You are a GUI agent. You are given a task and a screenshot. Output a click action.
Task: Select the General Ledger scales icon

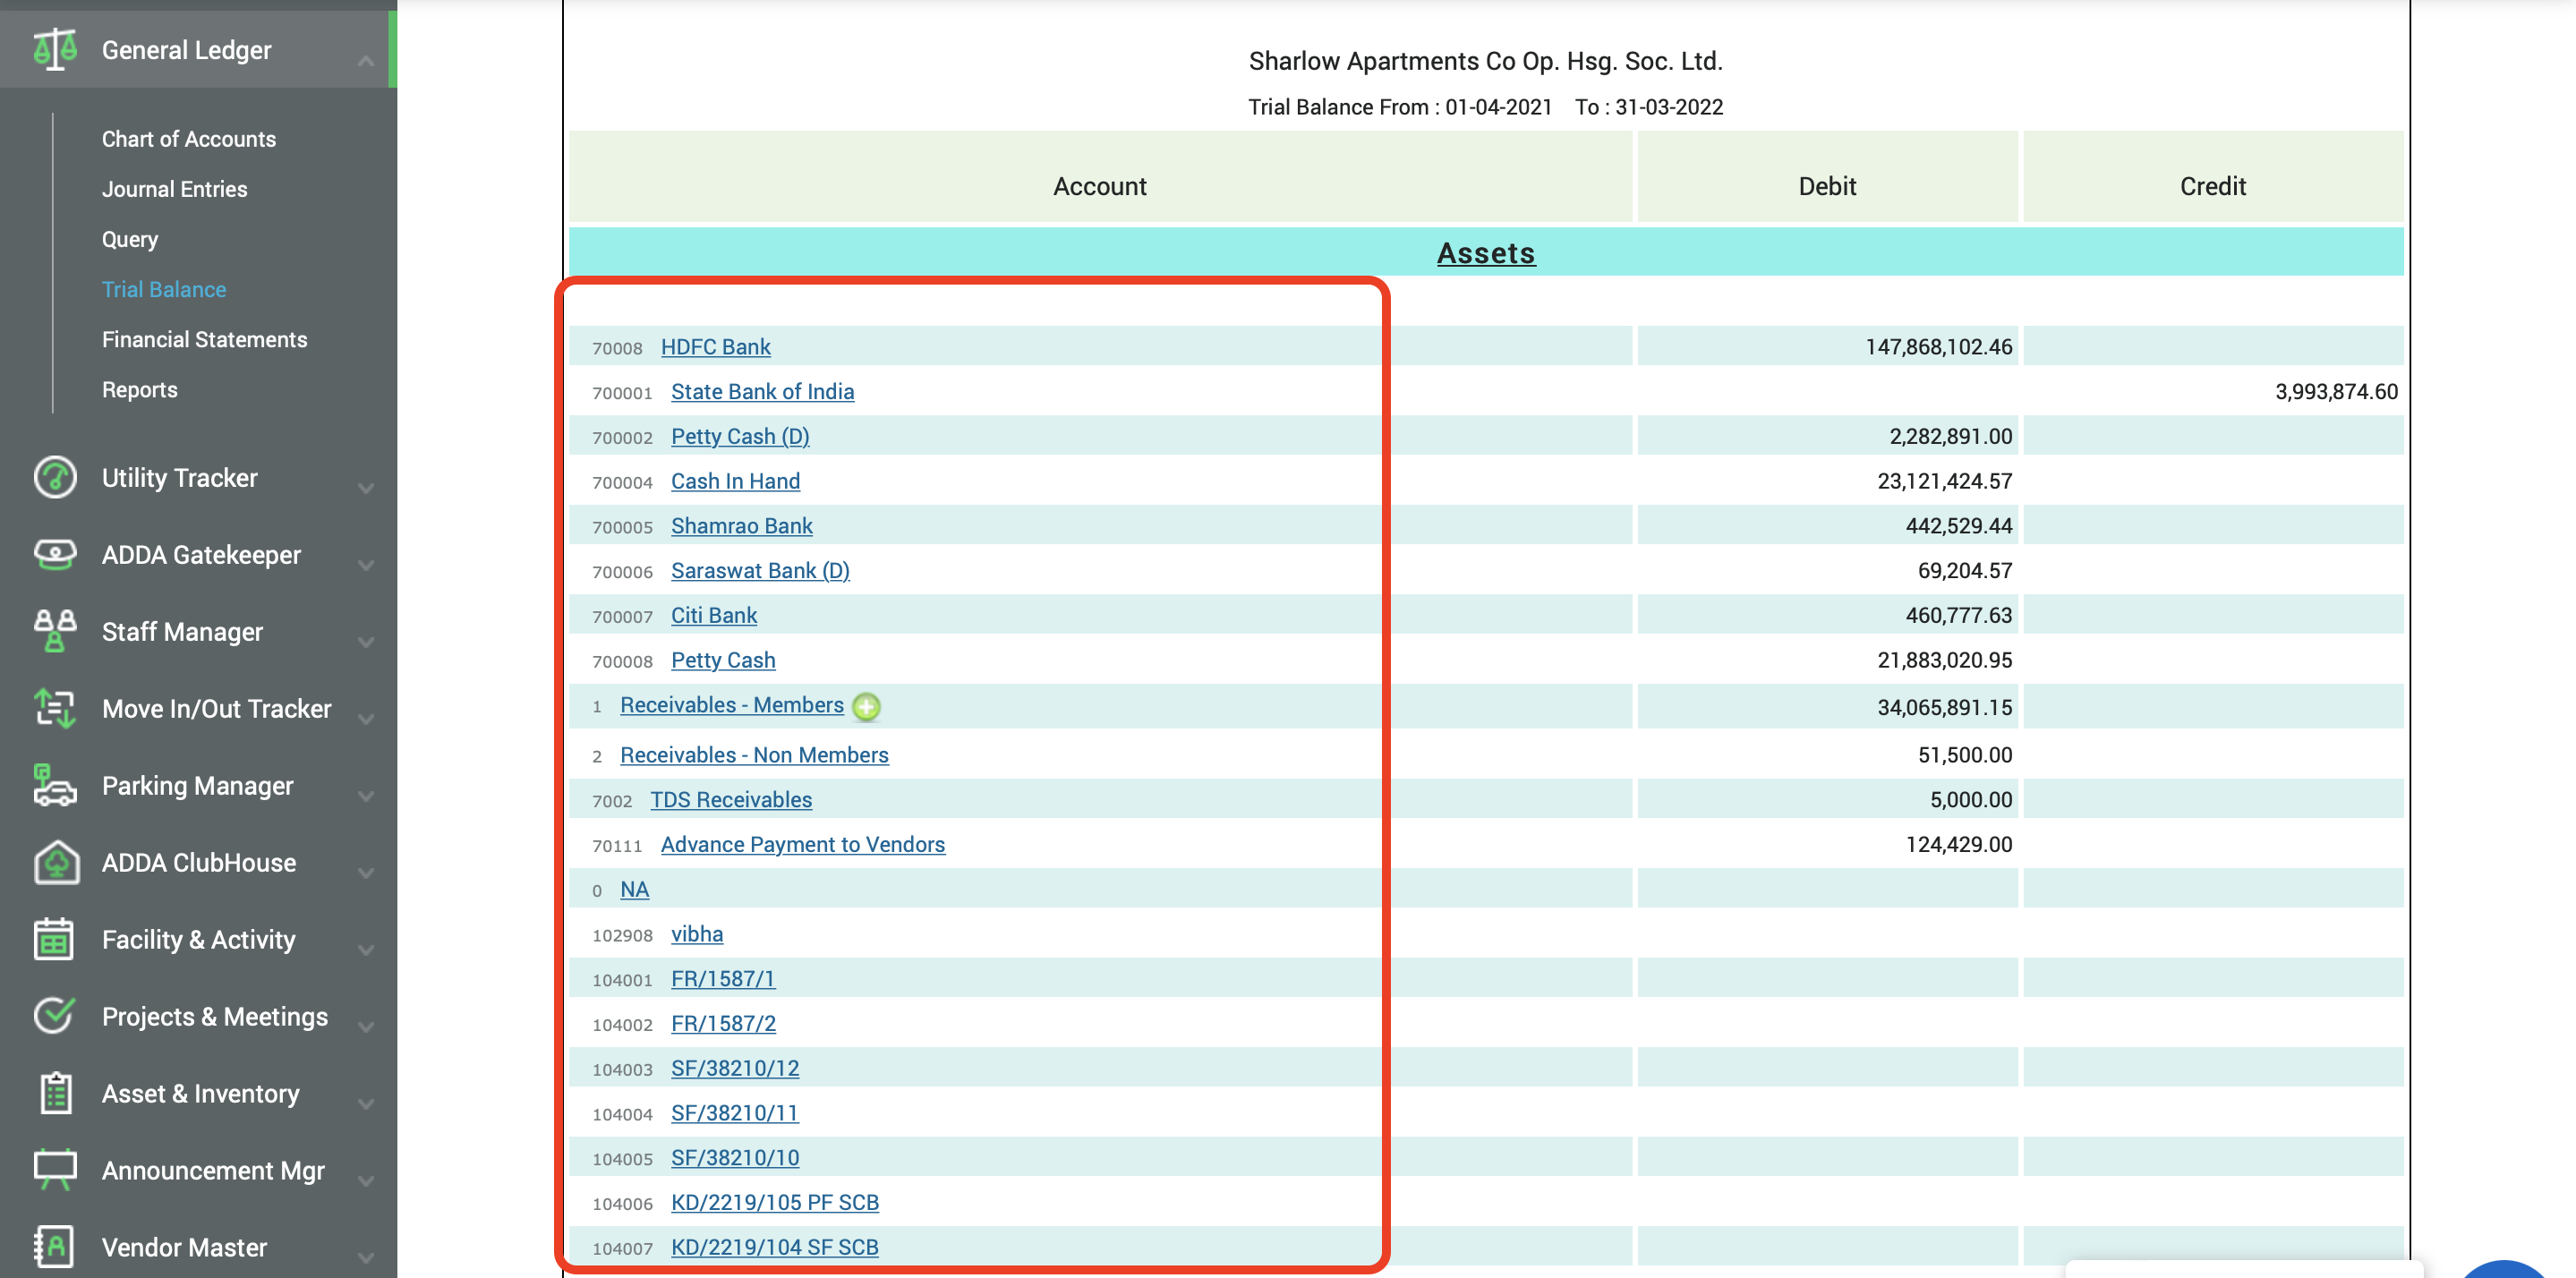click(55, 48)
